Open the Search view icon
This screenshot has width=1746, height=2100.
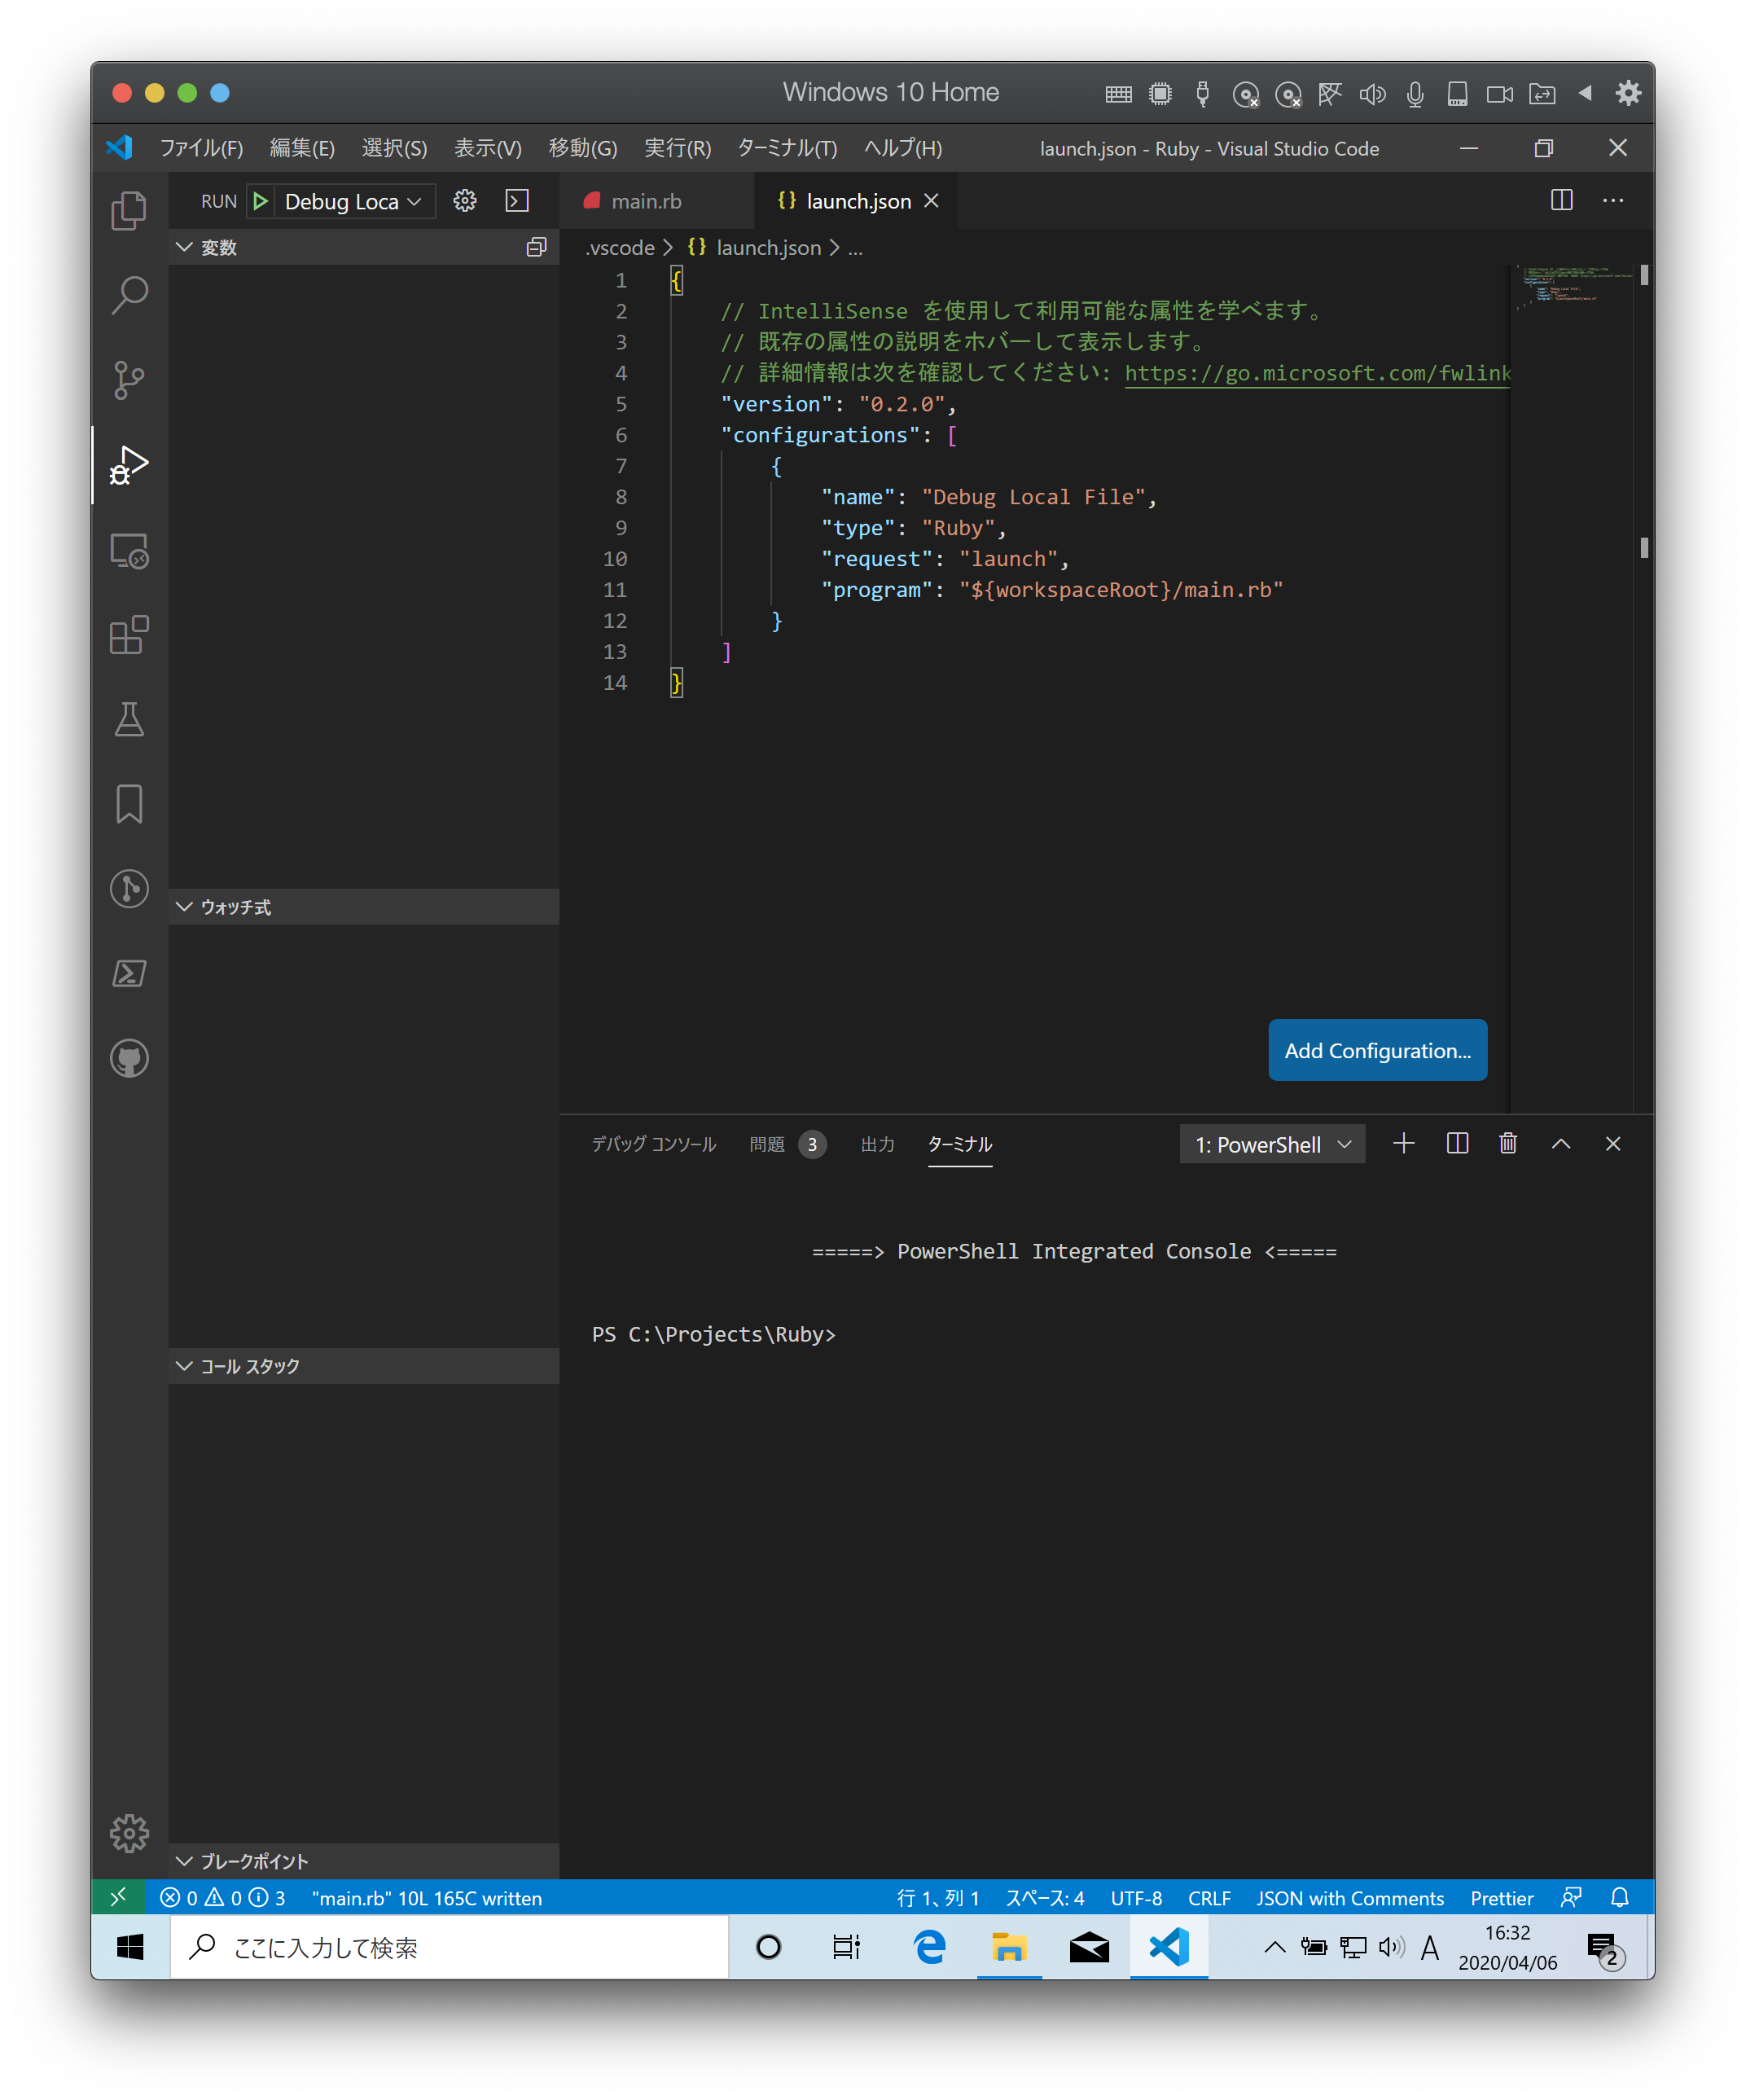tap(129, 295)
